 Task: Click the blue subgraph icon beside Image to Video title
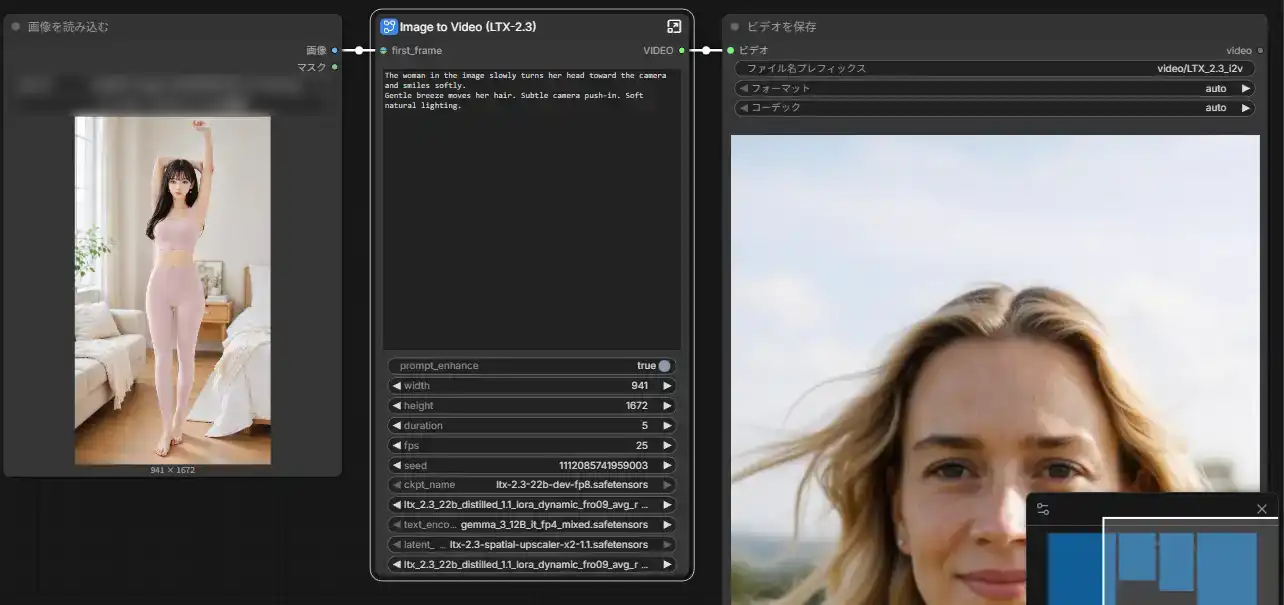click(x=389, y=27)
